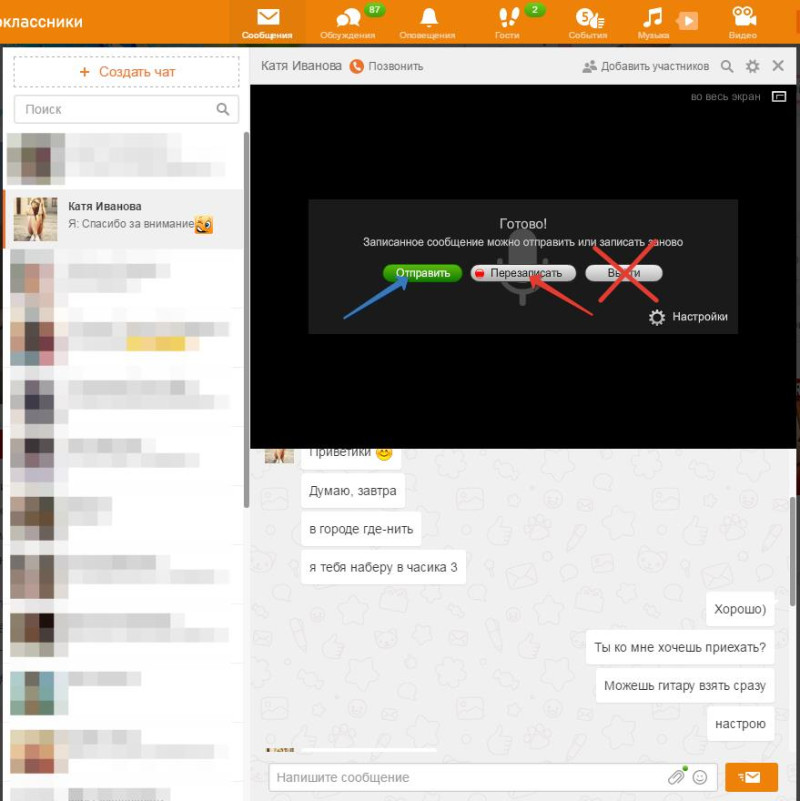Screen dimensions: 800x801
Task: Click the message 'в городе где-нить'
Action: [361, 529]
